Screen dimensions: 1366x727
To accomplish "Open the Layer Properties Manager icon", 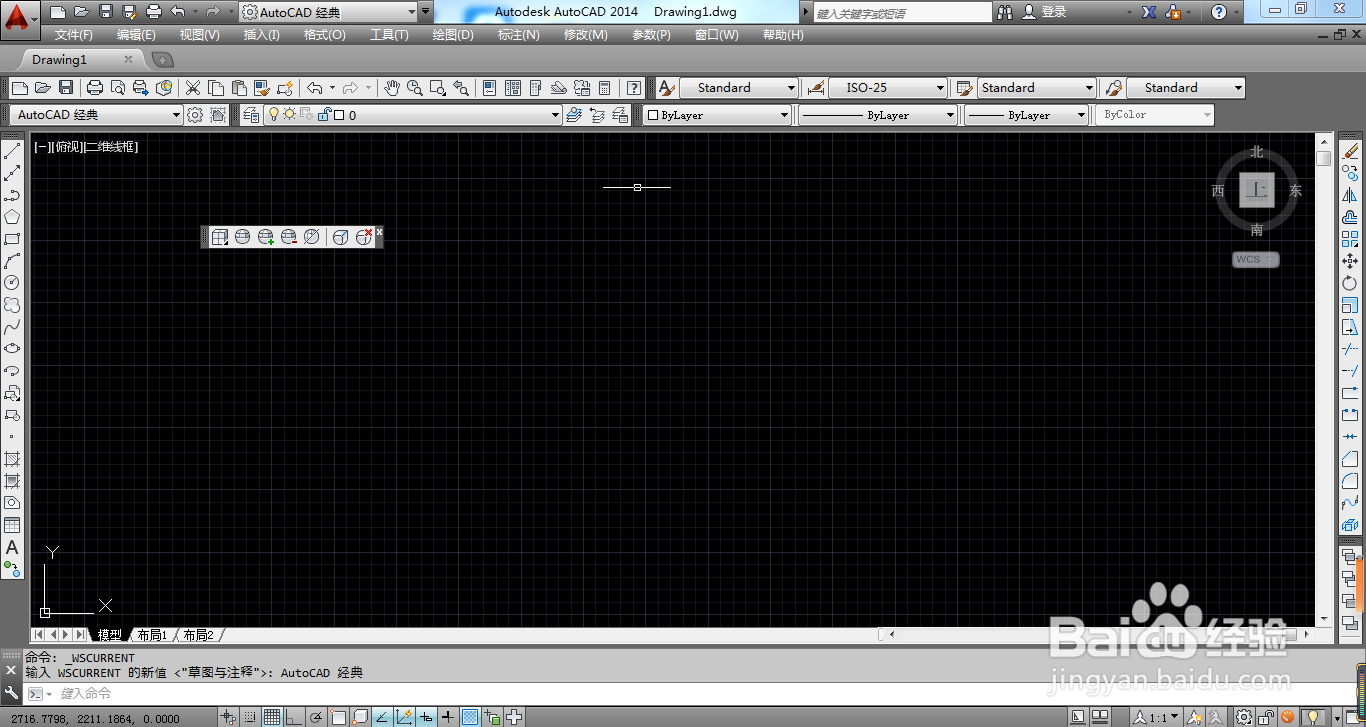I will pos(250,115).
